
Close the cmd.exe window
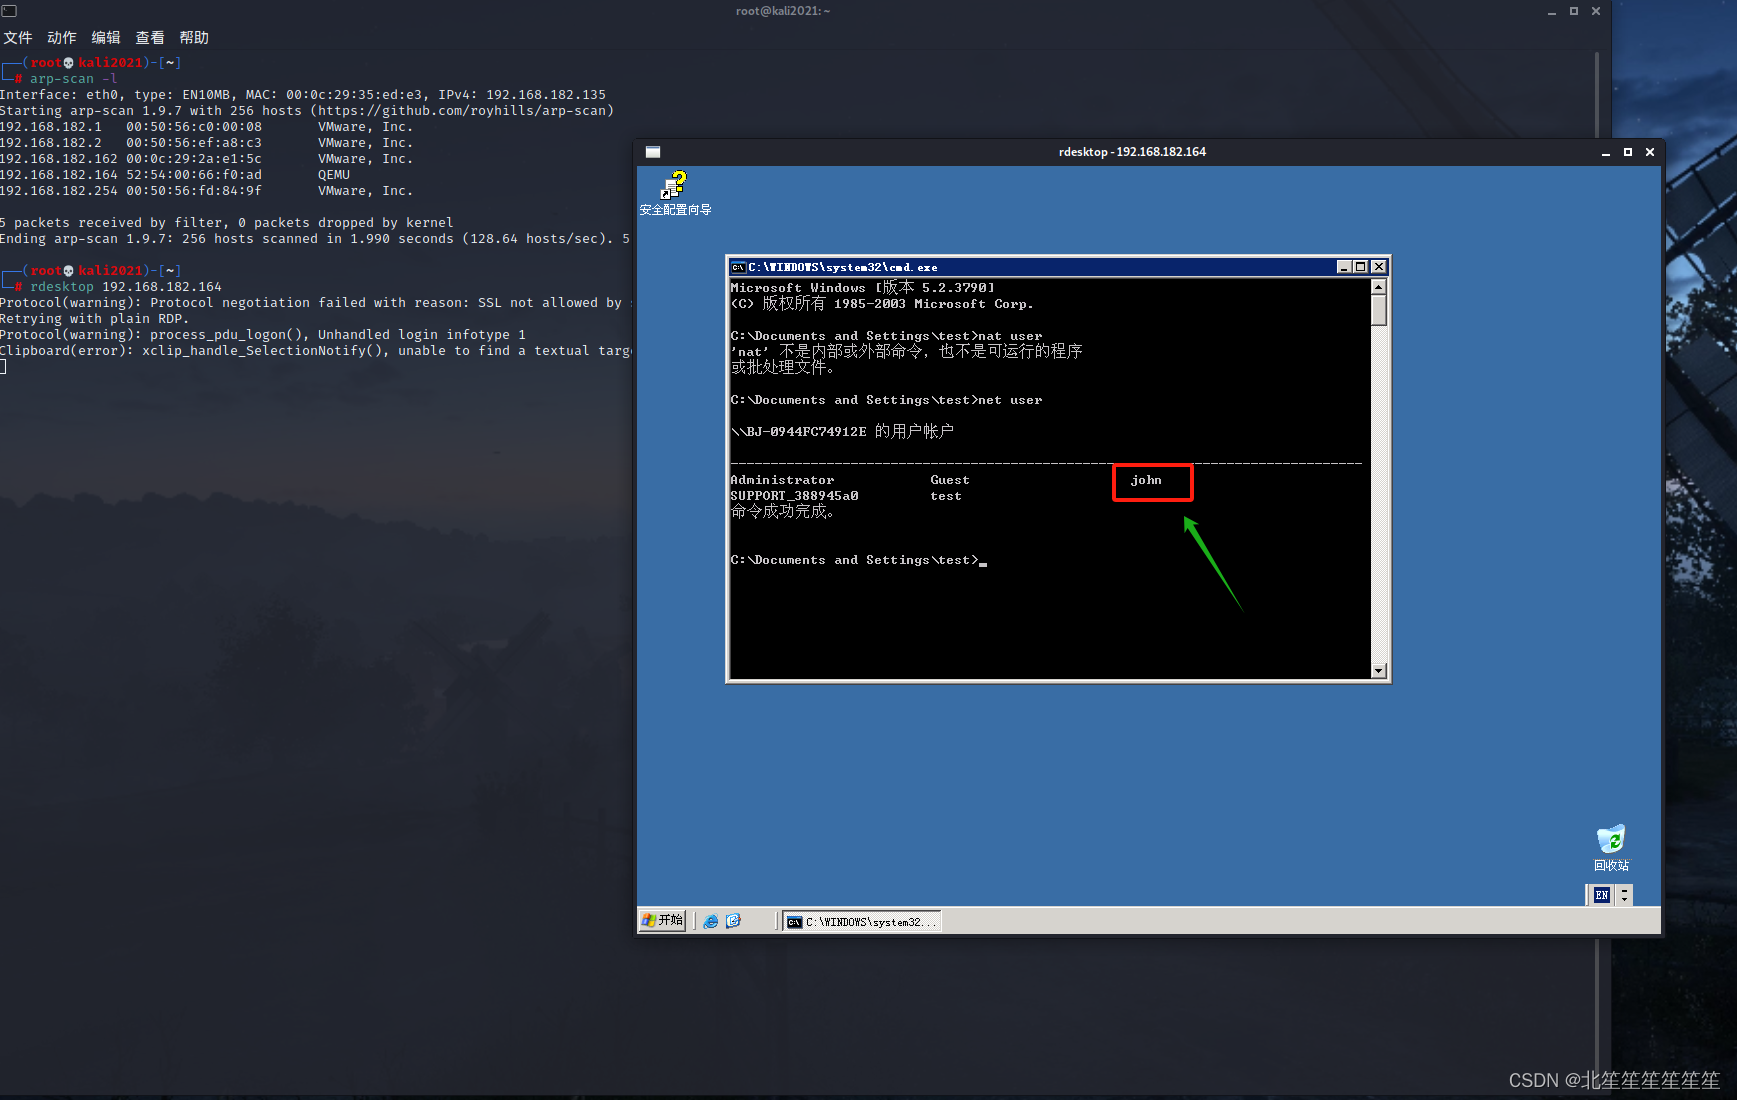(1378, 267)
